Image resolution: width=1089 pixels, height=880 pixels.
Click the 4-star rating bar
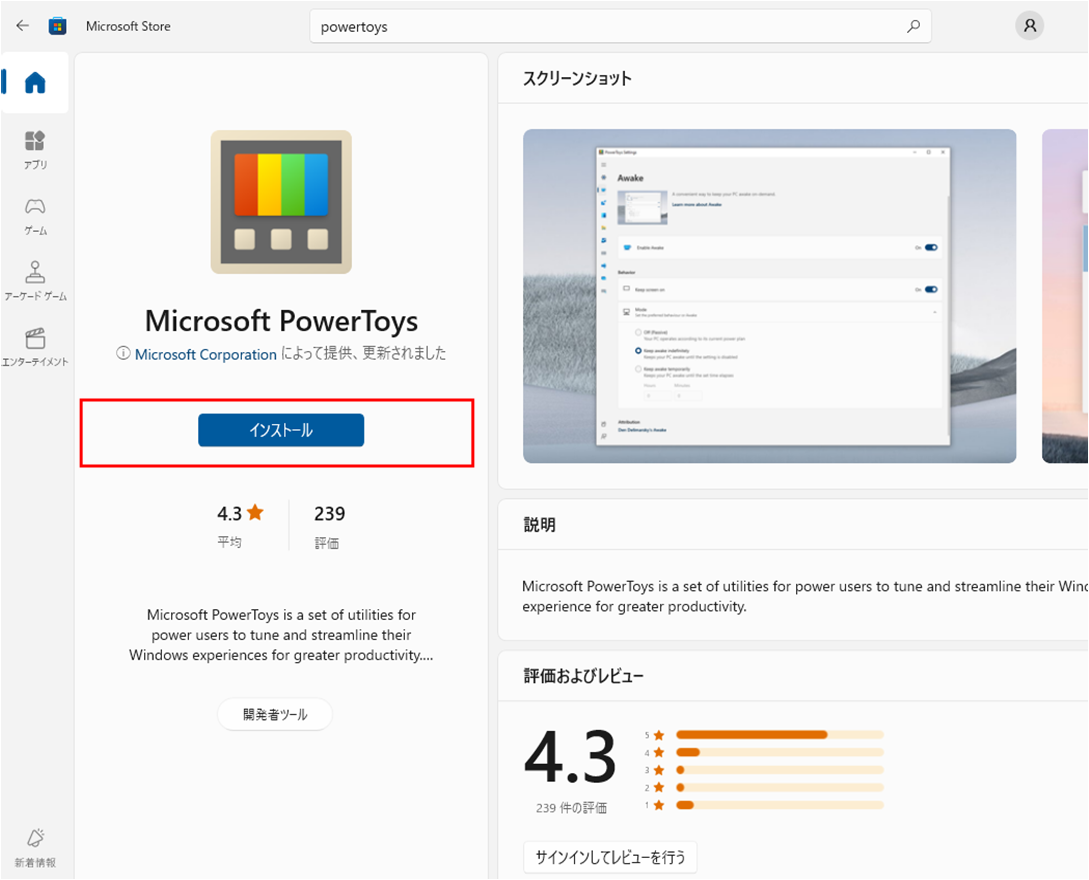click(779, 752)
